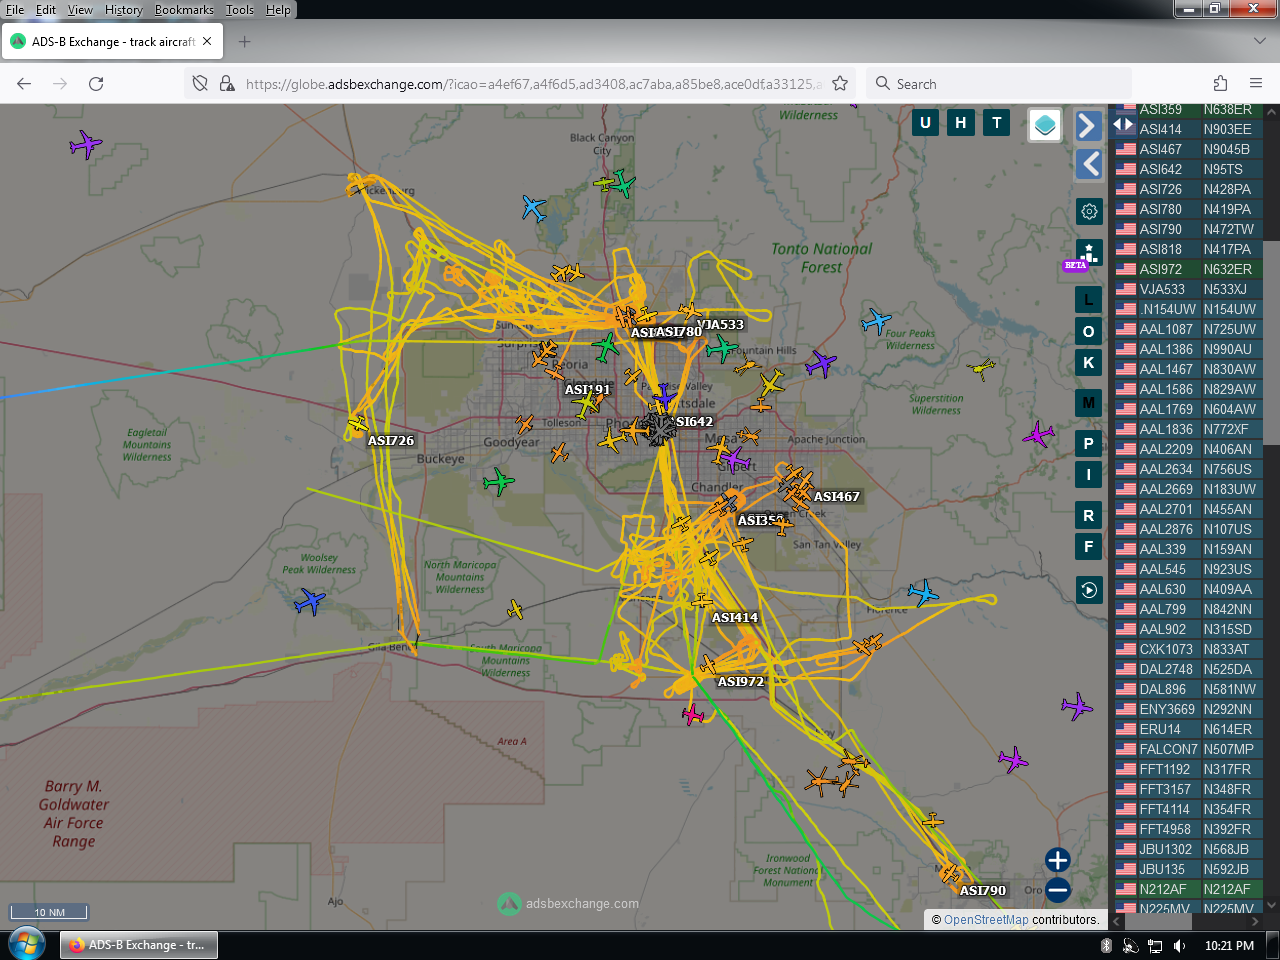This screenshot has height=960, width=1280.
Task: Bookmark this page with the star
Action: tap(840, 84)
